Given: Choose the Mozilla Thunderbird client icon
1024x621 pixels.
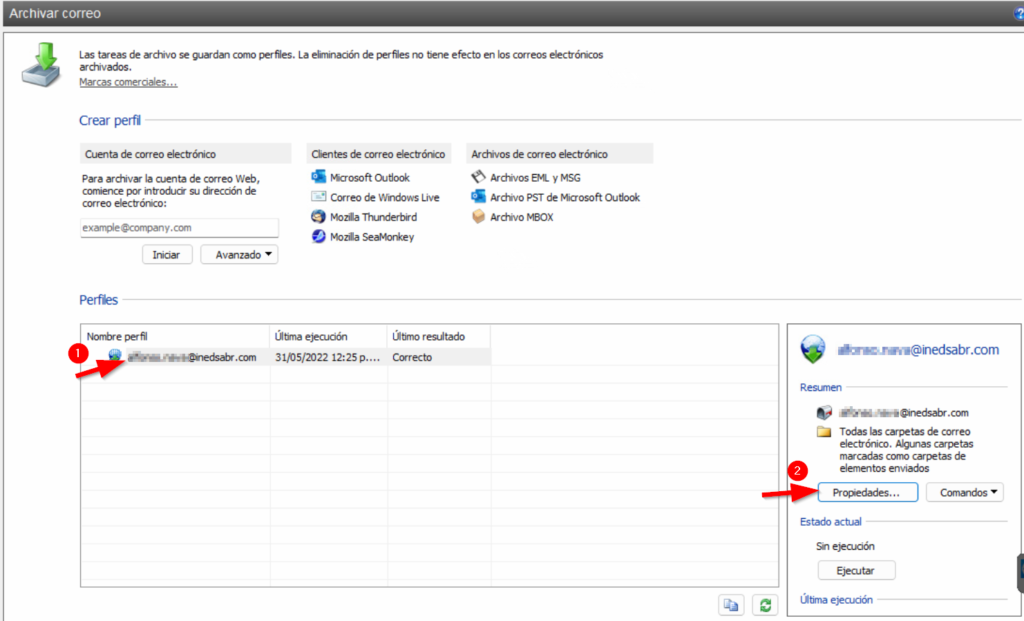Looking at the screenshot, I should tap(319, 217).
